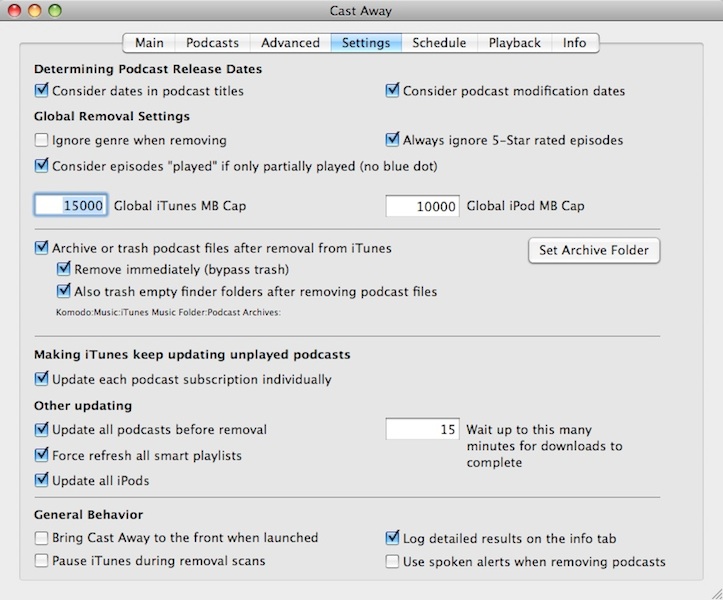The width and height of the screenshot is (723, 600).
Task: Enable Pause iTunes during removal scans
Action: click(42, 561)
